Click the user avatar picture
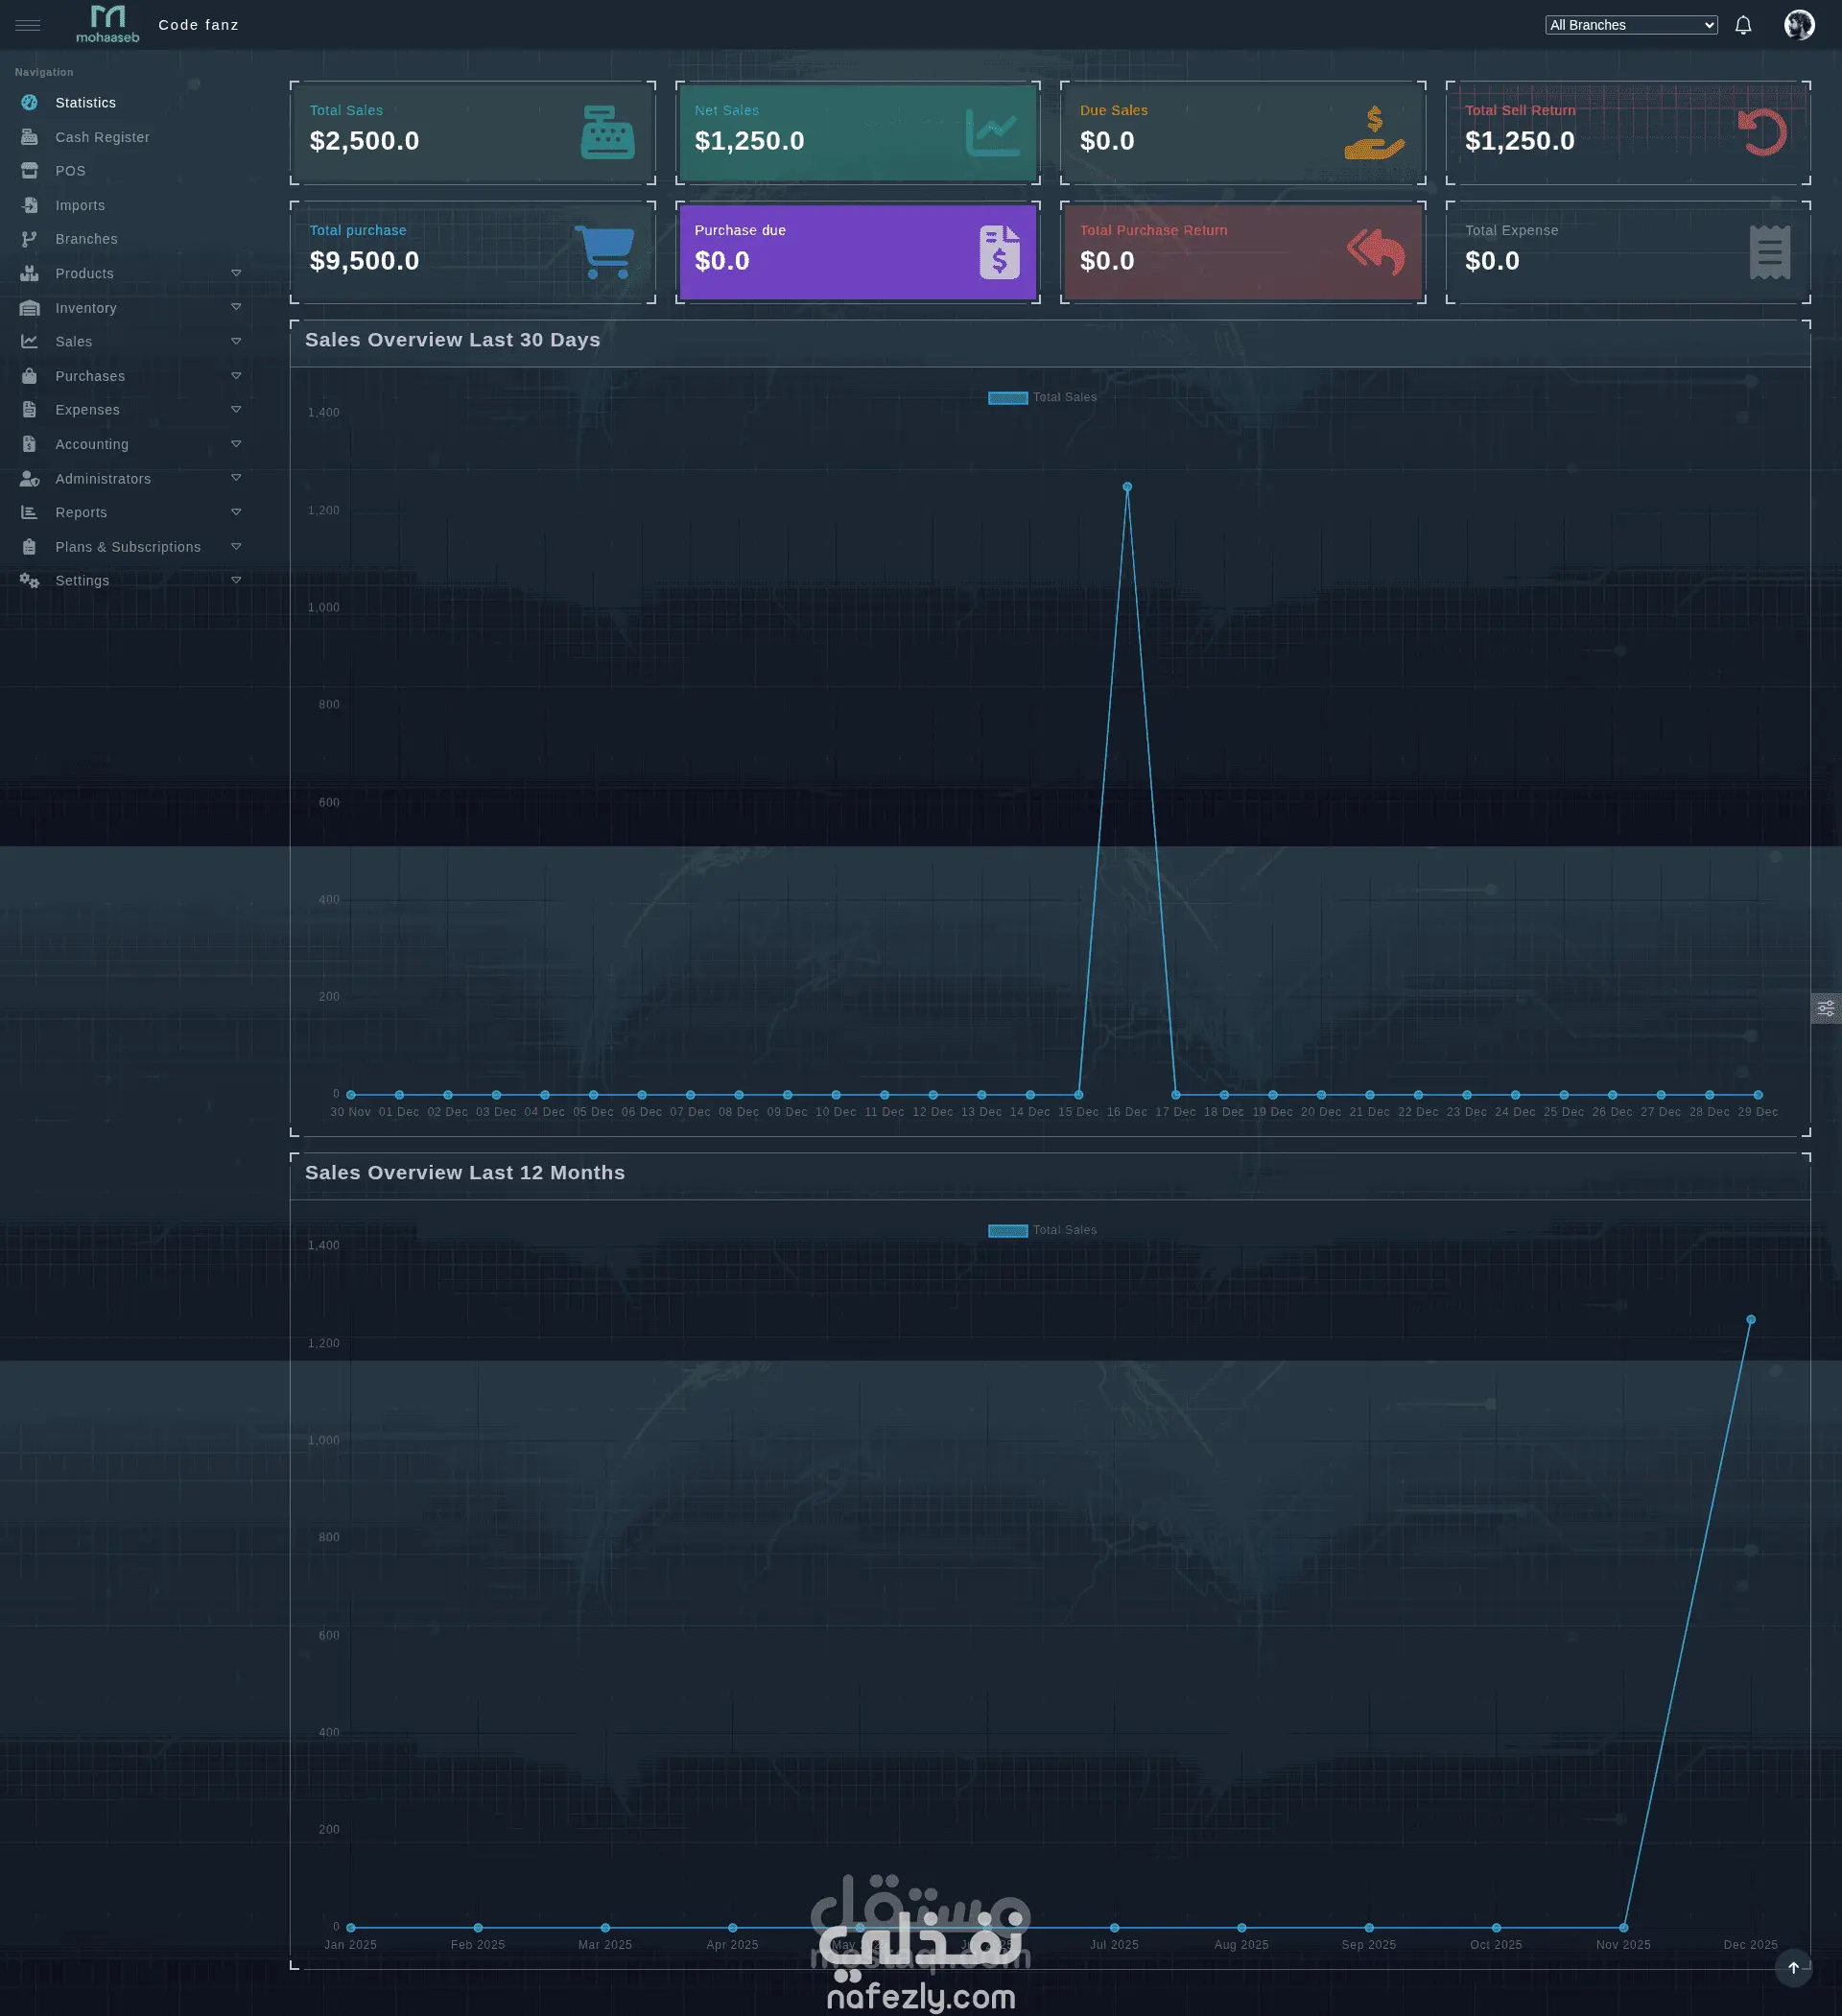This screenshot has width=1842, height=2016. [1798, 25]
